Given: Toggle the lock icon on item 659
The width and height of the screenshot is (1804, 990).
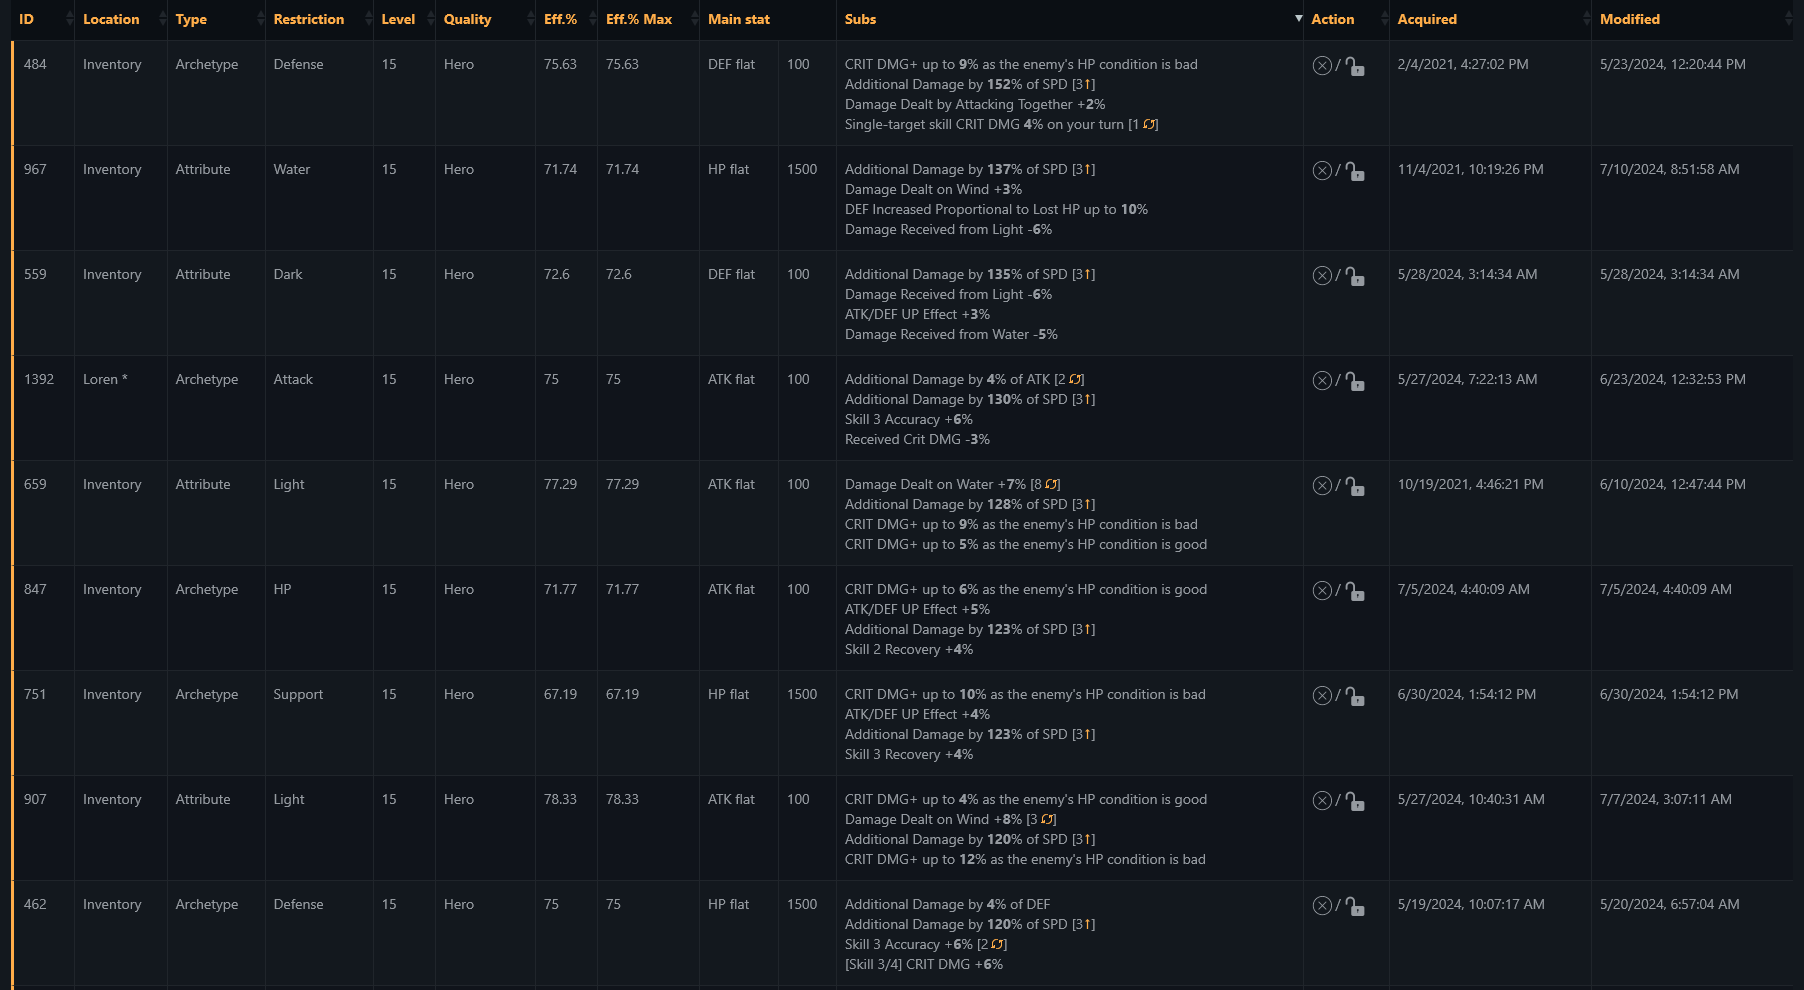Looking at the screenshot, I should [1355, 486].
